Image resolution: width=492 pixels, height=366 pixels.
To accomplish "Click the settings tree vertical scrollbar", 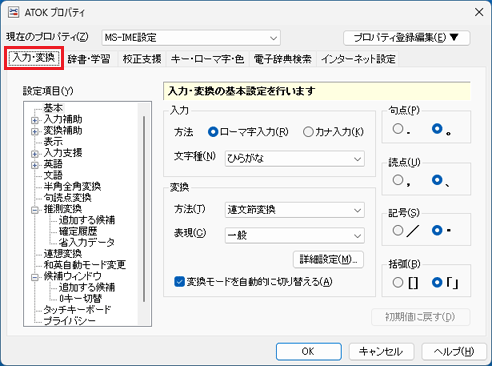I will point(144,209).
